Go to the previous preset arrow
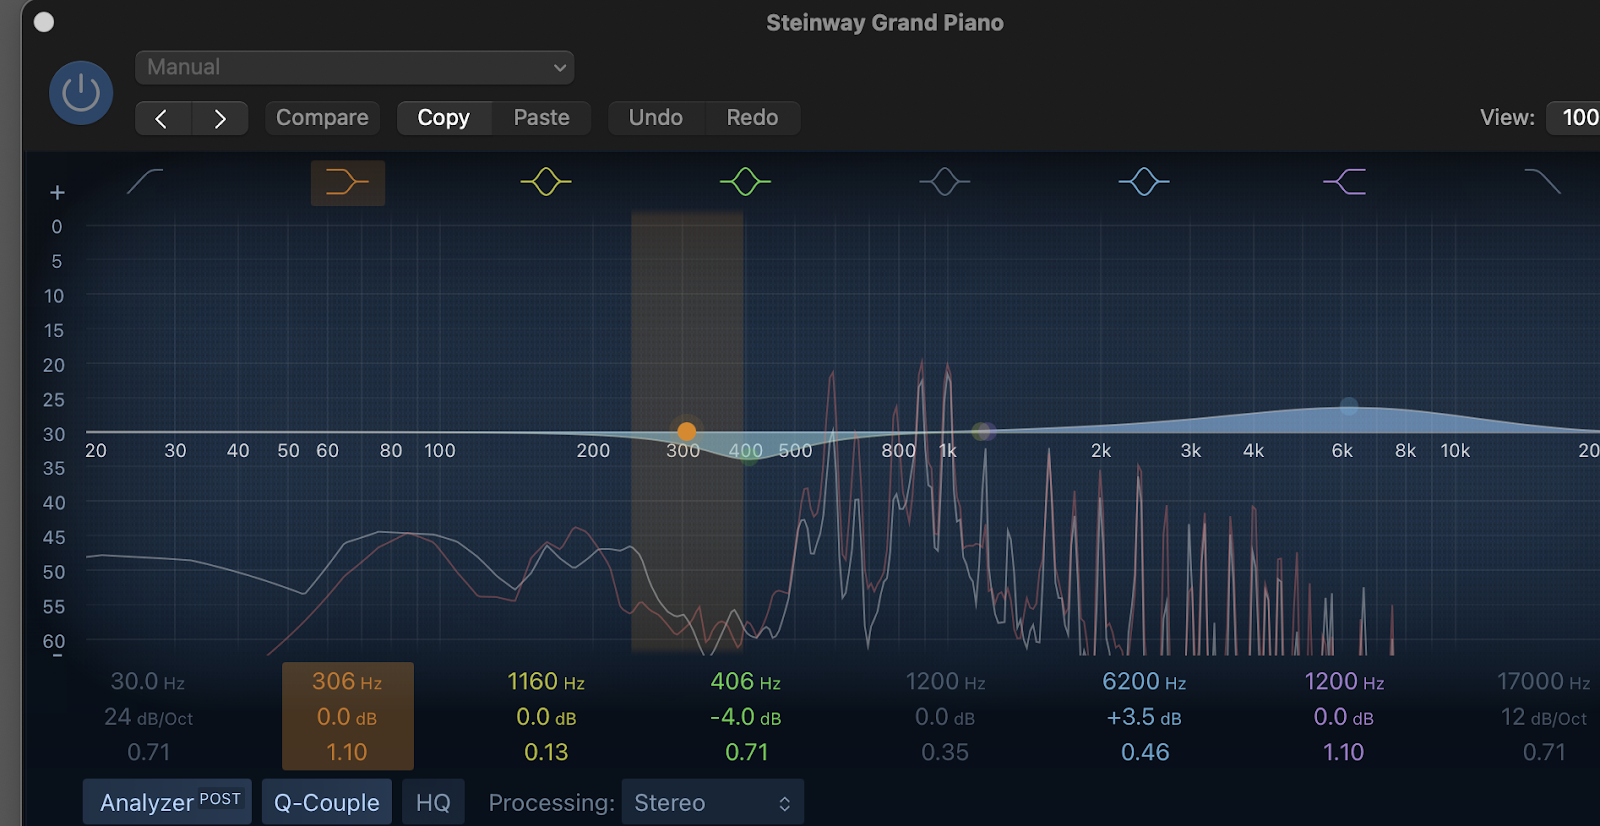Image resolution: width=1600 pixels, height=826 pixels. (x=163, y=118)
